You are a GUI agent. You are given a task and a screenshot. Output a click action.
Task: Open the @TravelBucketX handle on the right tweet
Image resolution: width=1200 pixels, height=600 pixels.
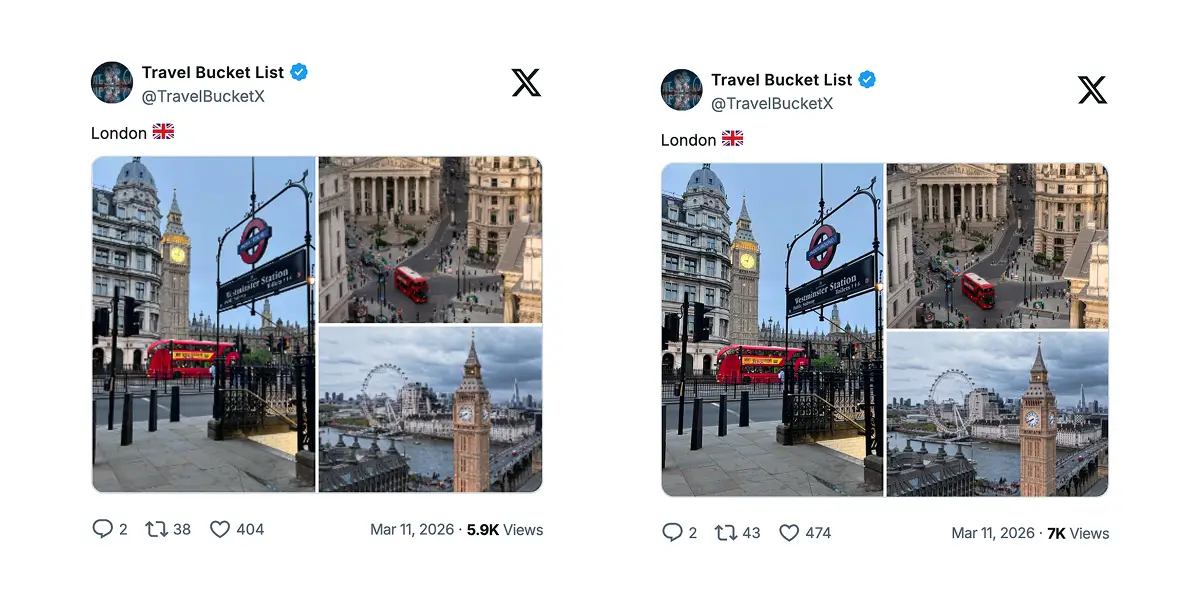tap(772, 104)
